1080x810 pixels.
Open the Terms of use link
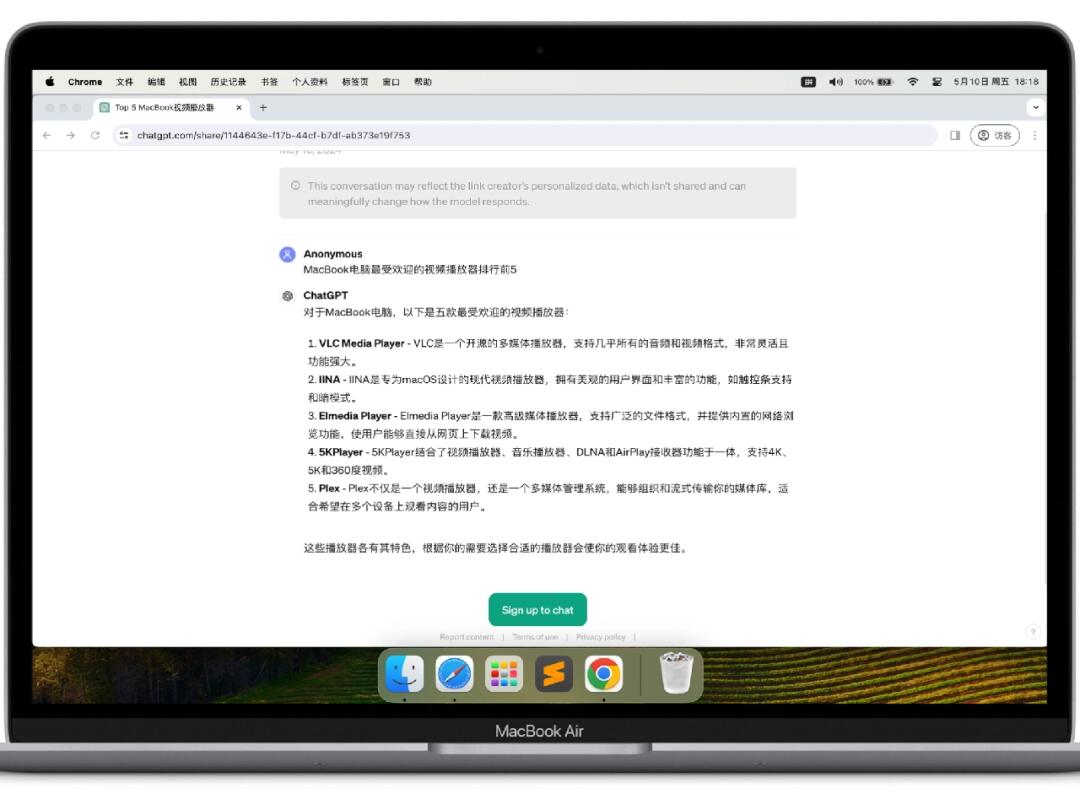pyautogui.click(x=535, y=637)
